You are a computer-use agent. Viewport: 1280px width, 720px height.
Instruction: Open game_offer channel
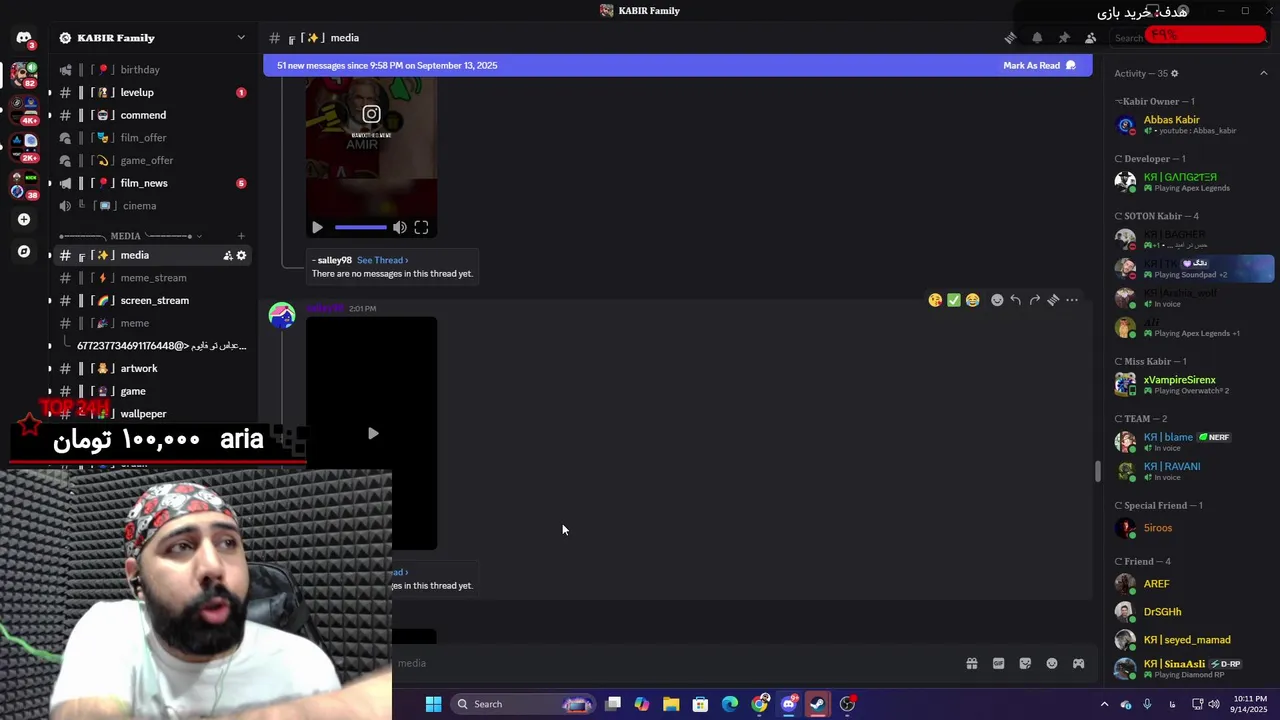tap(152, 160)
